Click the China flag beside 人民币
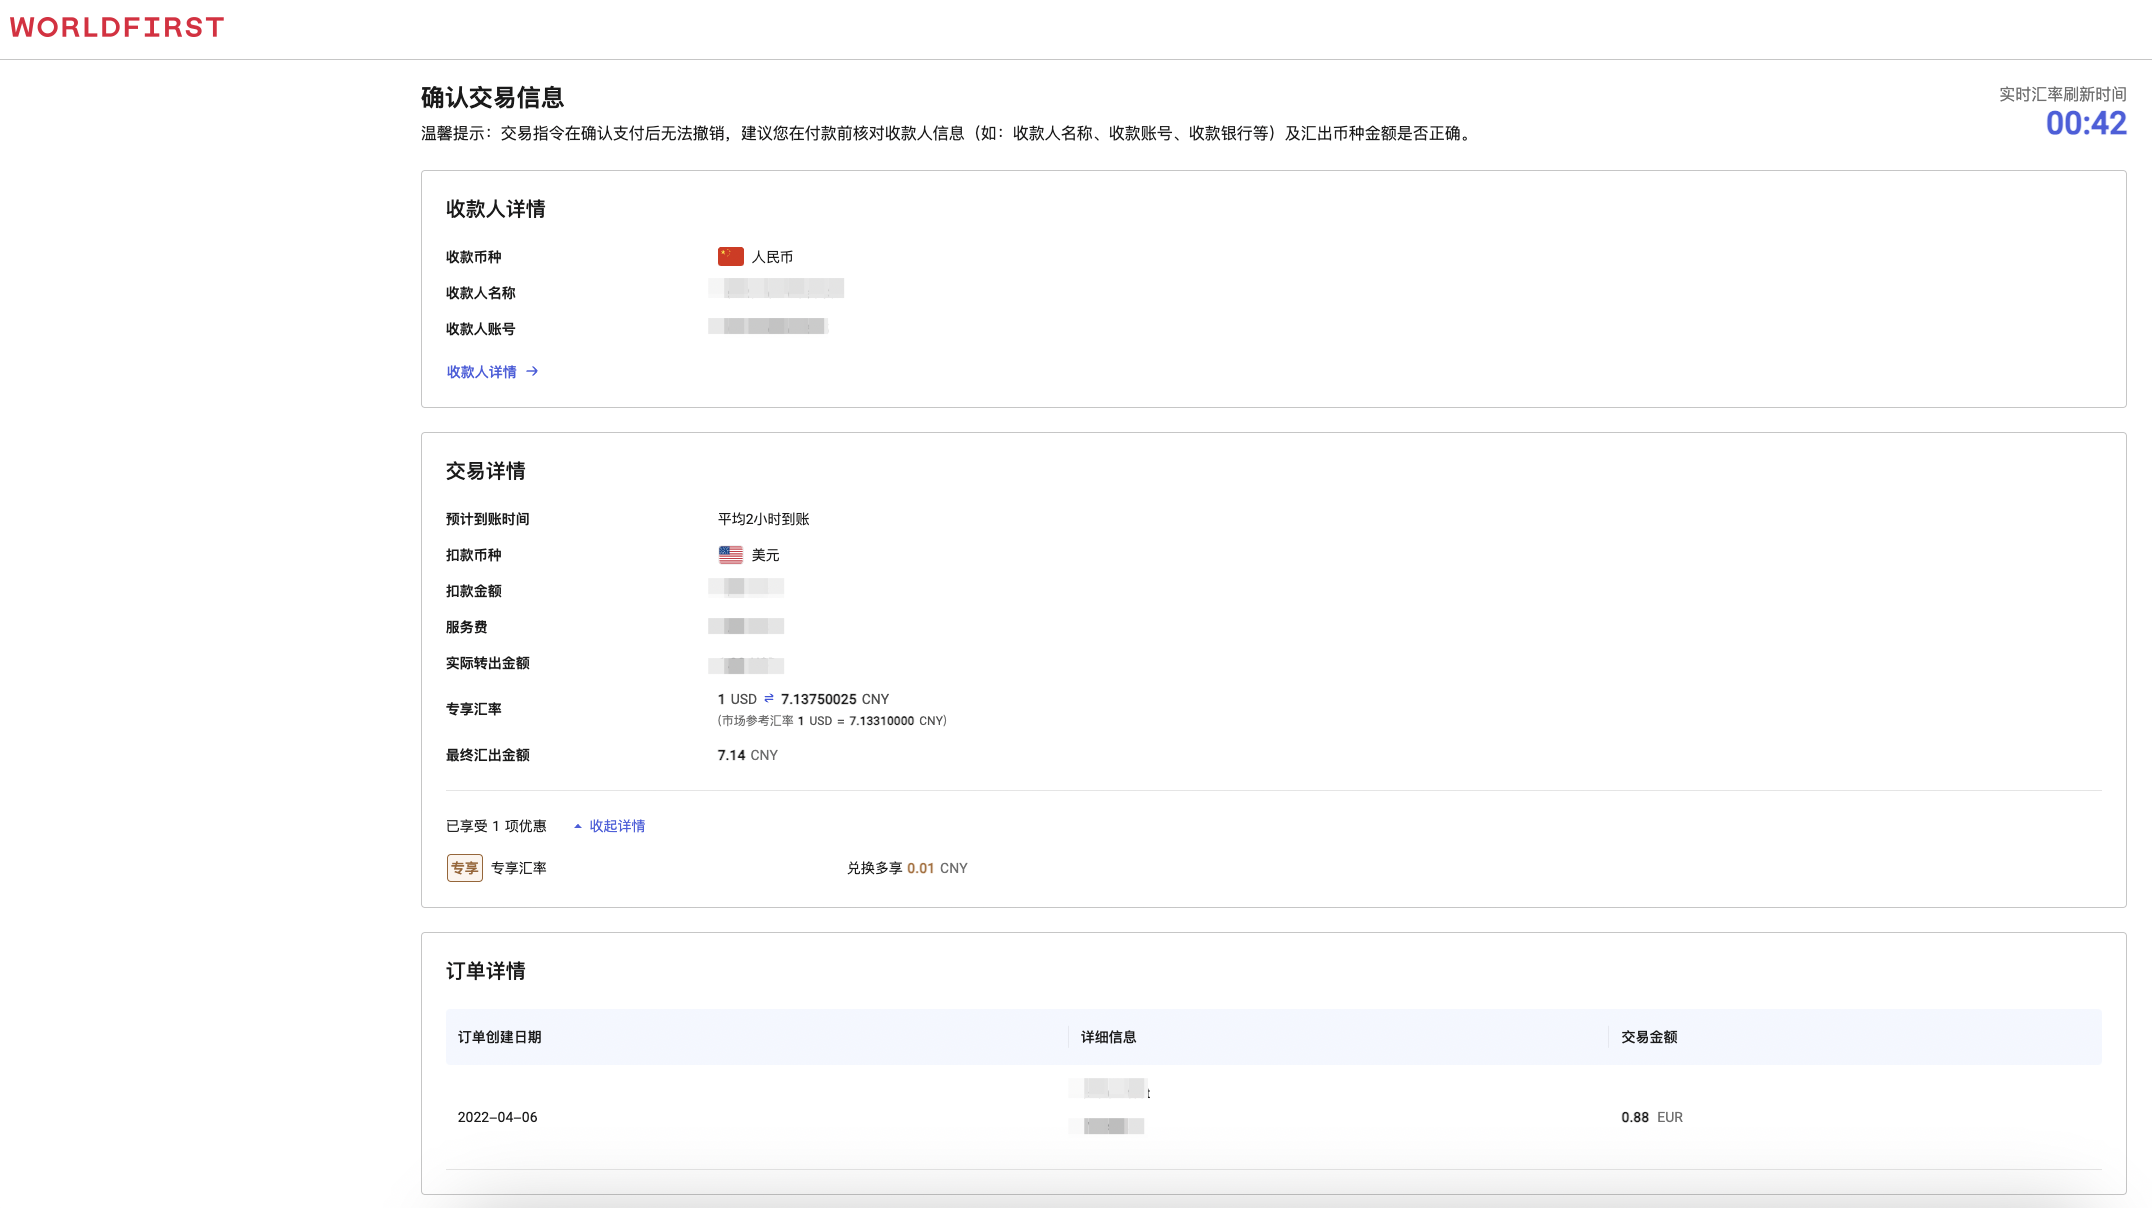Screen dimensions: 2152x1208 (x=729, y=255)
